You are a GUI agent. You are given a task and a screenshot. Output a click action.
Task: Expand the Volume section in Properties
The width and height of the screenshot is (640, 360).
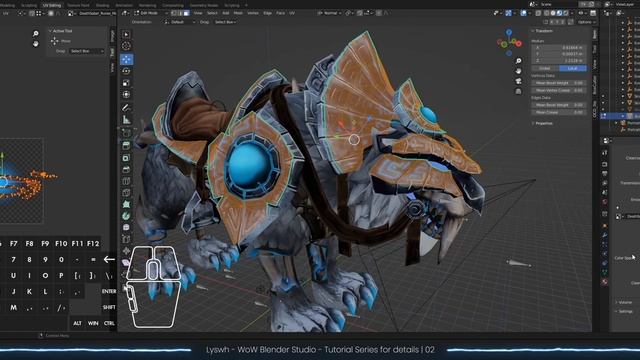click(x=624, y=302)
